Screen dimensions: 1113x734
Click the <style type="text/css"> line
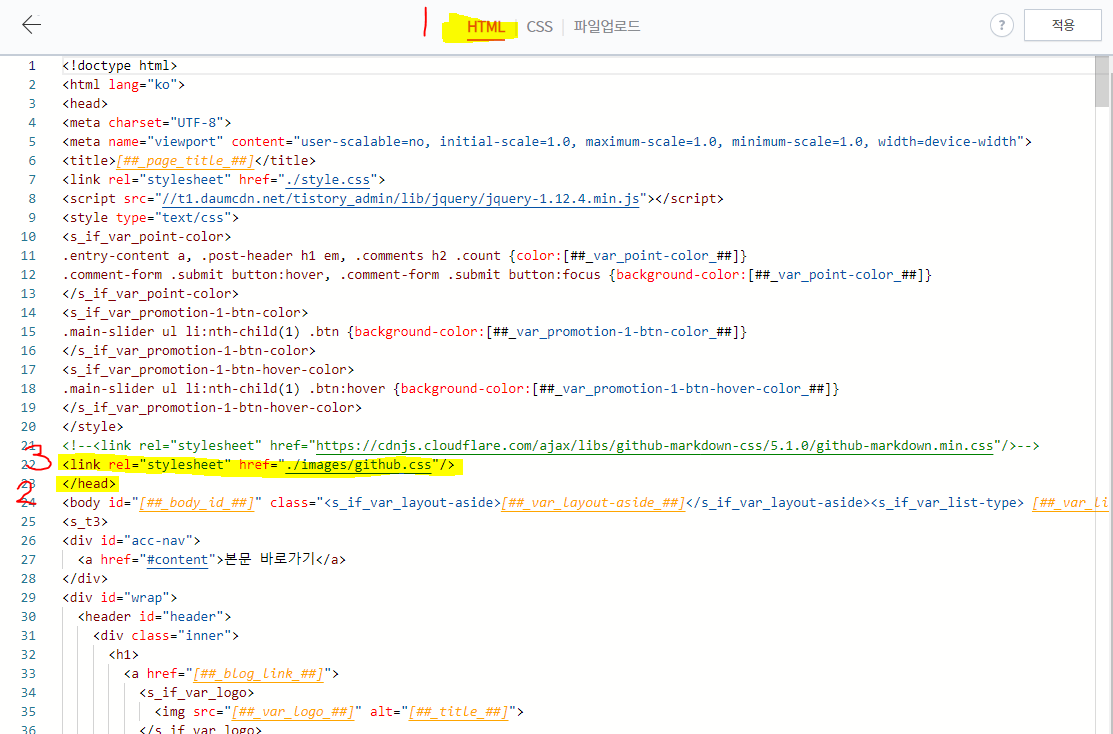point(150,217)
